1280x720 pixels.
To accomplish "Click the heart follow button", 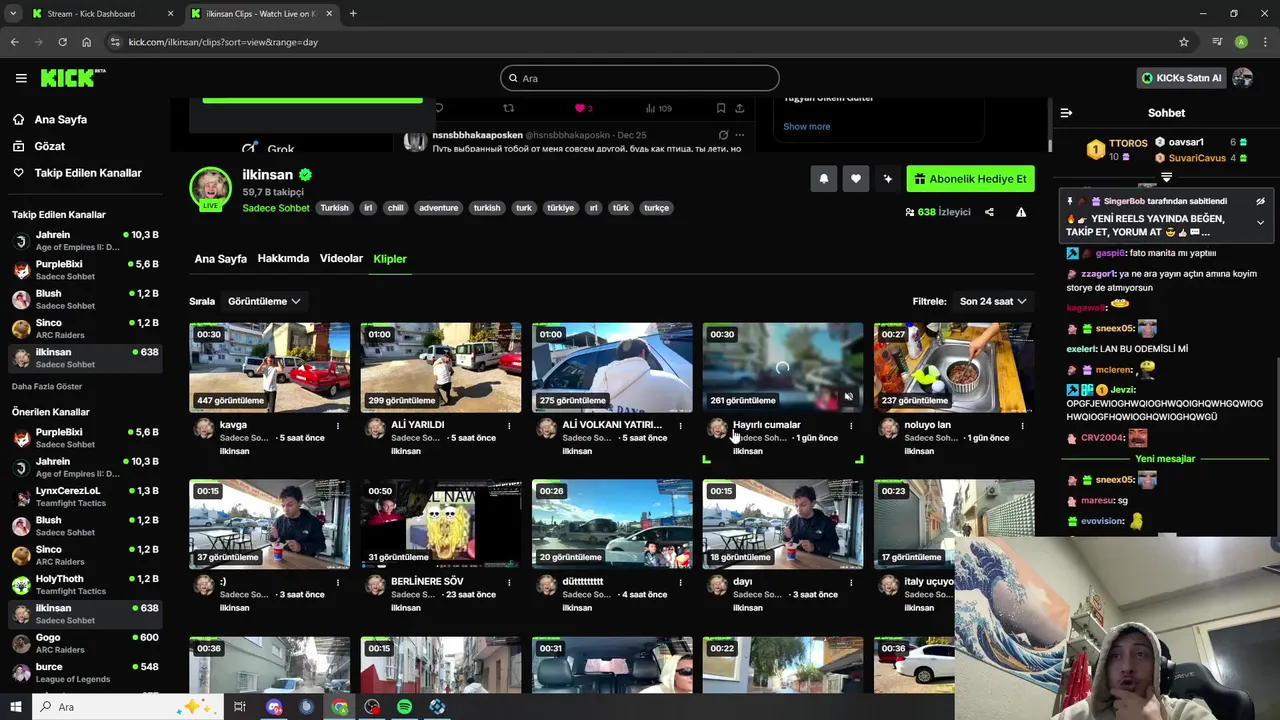I will [x=856, y=179].
